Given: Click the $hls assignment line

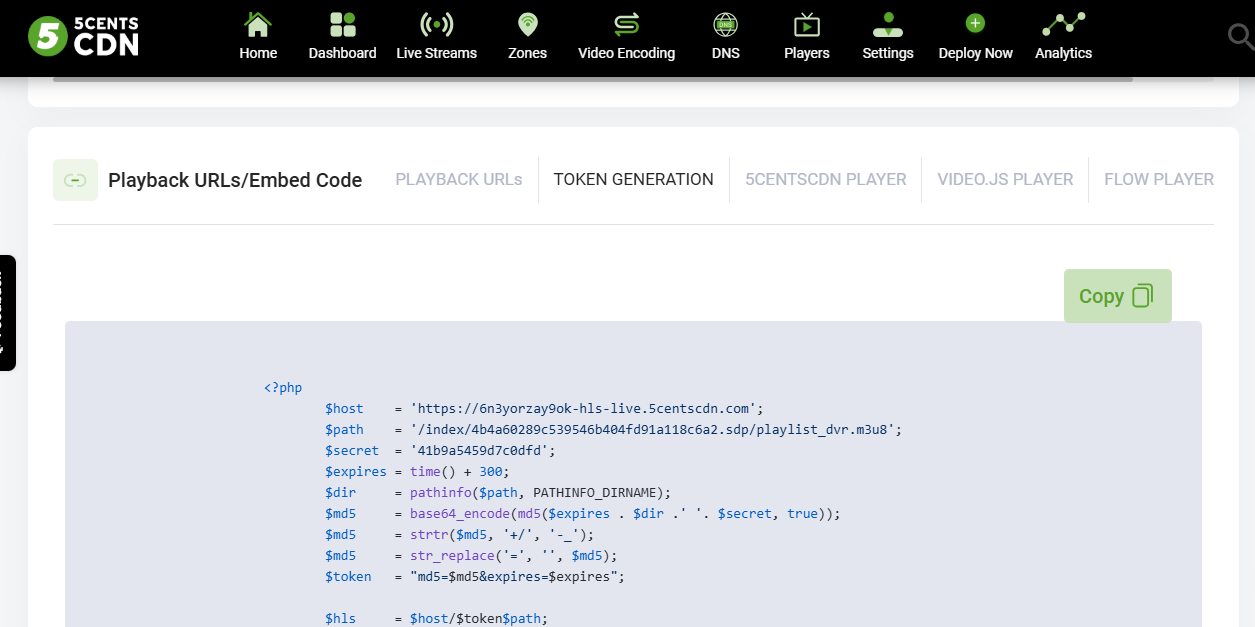Looking at the screenshot, I should click(x=437, y=618).
